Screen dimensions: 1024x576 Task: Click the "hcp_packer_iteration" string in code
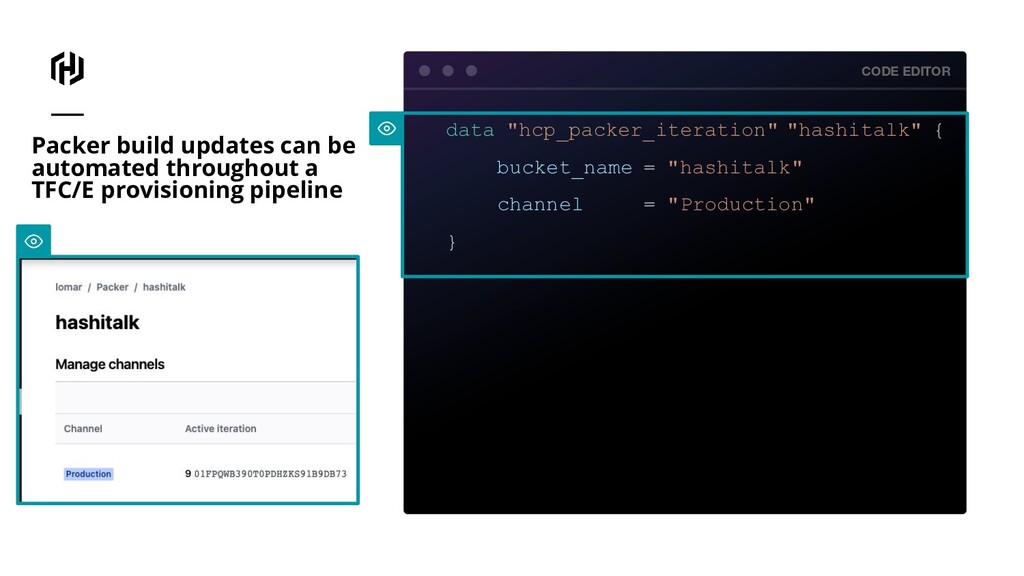coord(643,131)
